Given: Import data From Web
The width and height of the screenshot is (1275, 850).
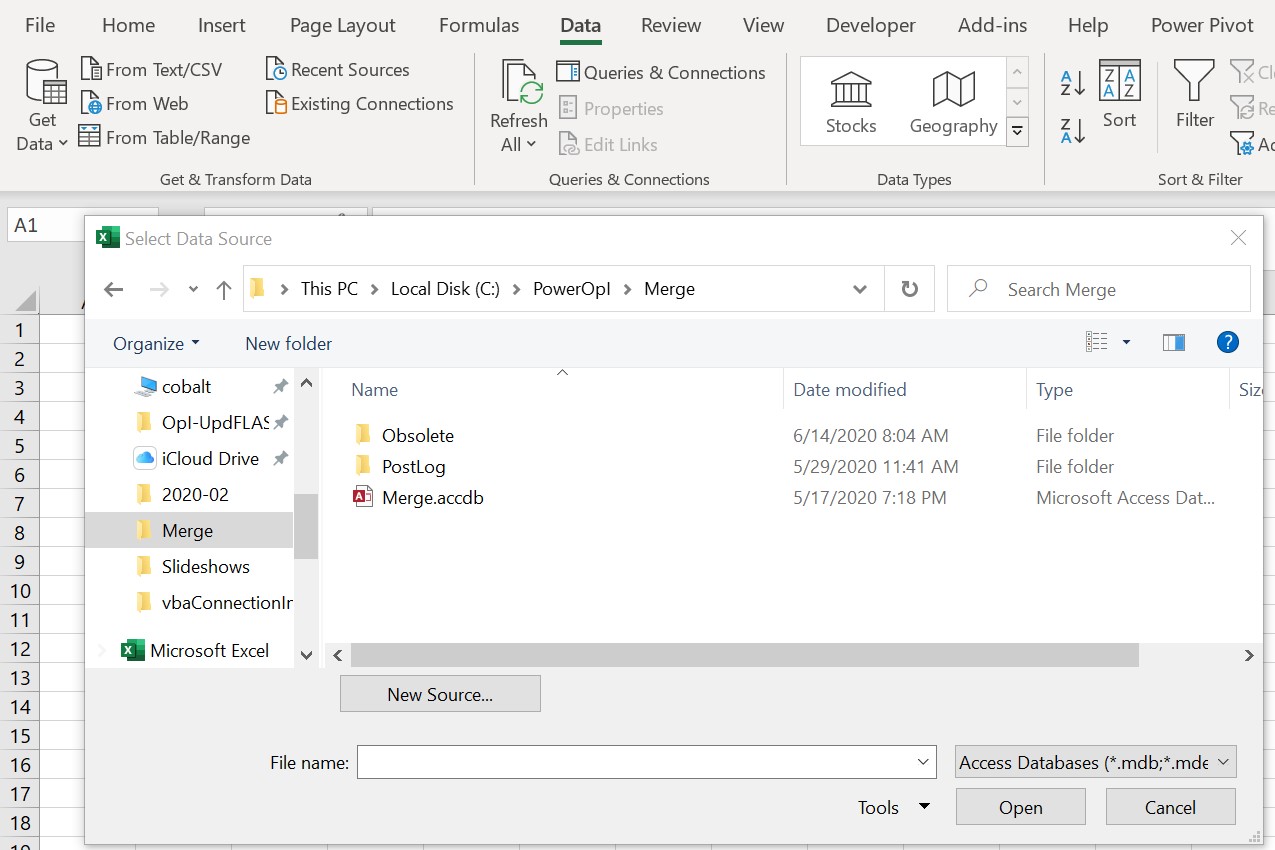Looking at the screenshot, I should pos(134,104).
